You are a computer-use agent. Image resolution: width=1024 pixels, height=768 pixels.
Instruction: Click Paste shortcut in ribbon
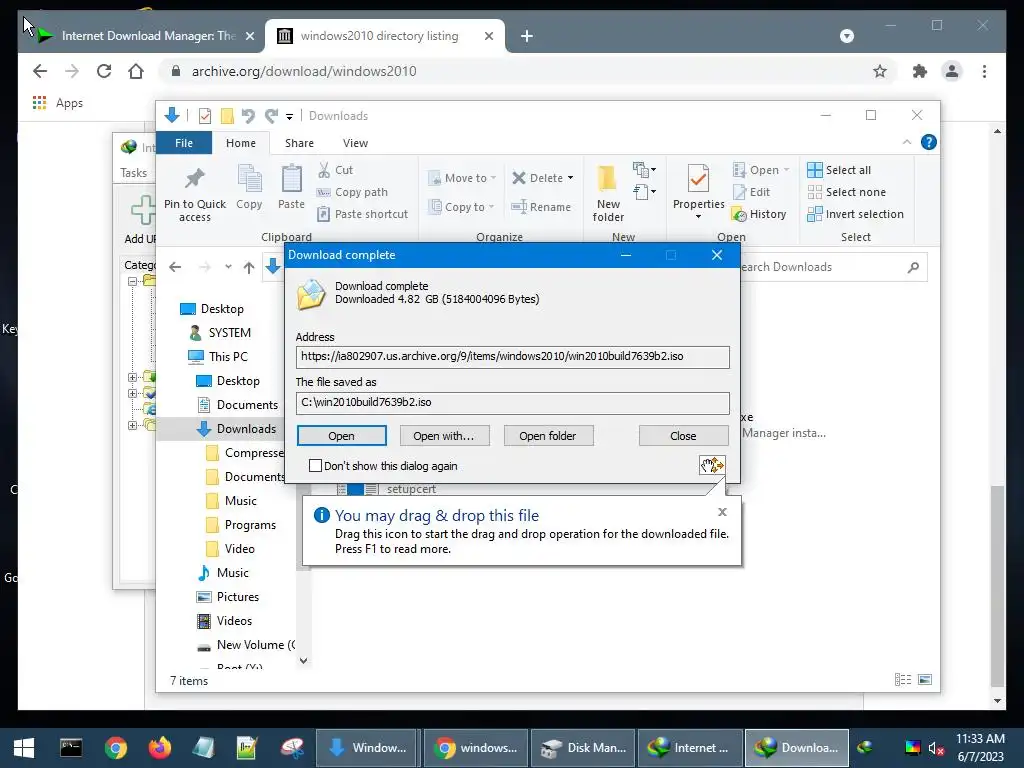(362, 214)
